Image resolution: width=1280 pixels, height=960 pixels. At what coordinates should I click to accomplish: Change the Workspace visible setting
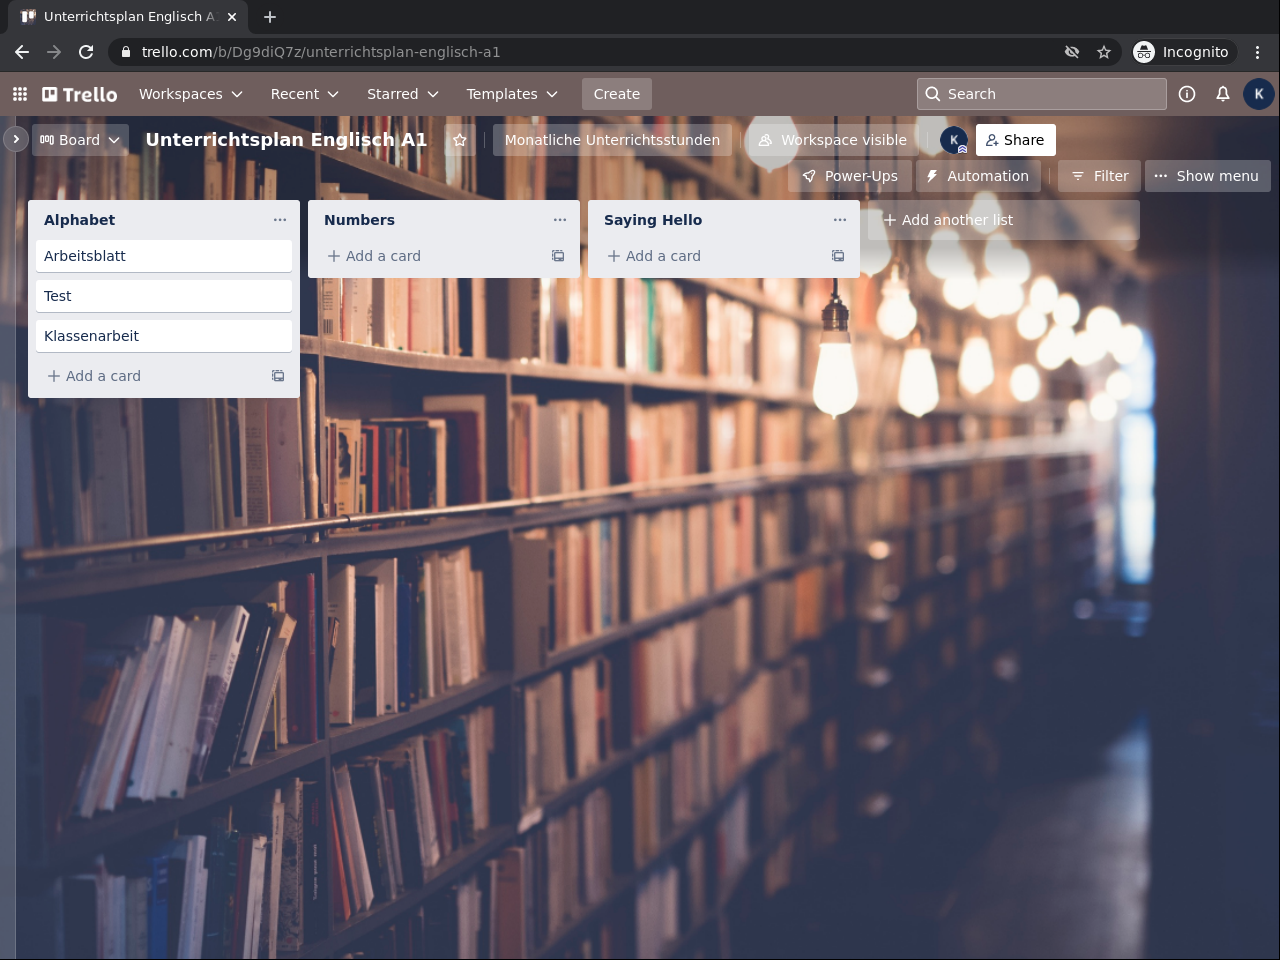coord(833,140)
